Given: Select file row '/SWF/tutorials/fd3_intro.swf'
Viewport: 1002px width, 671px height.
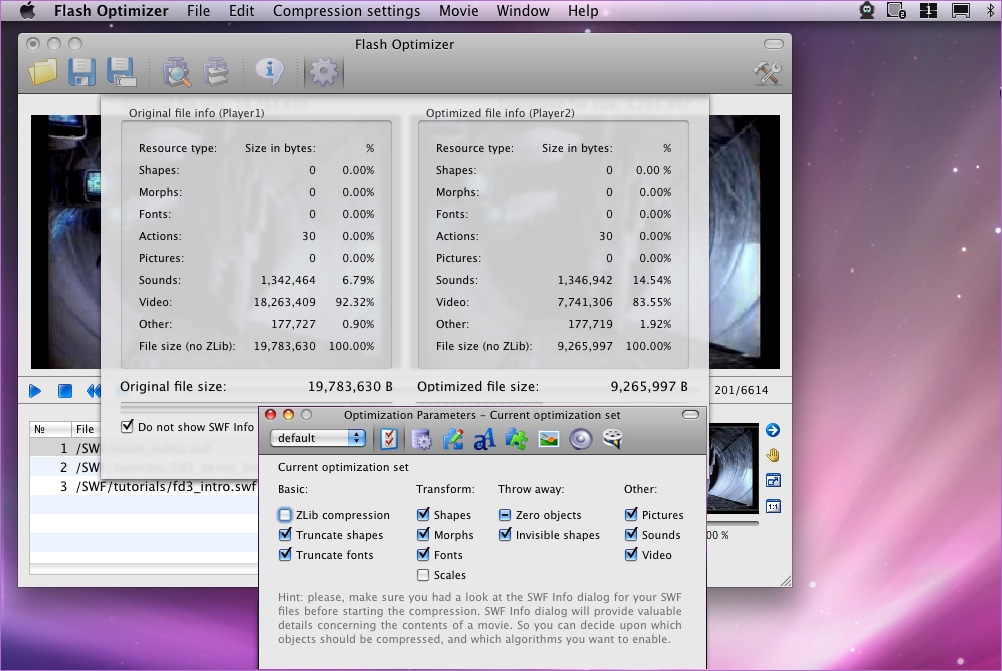Looking at the screenshot, I should 144,486.
